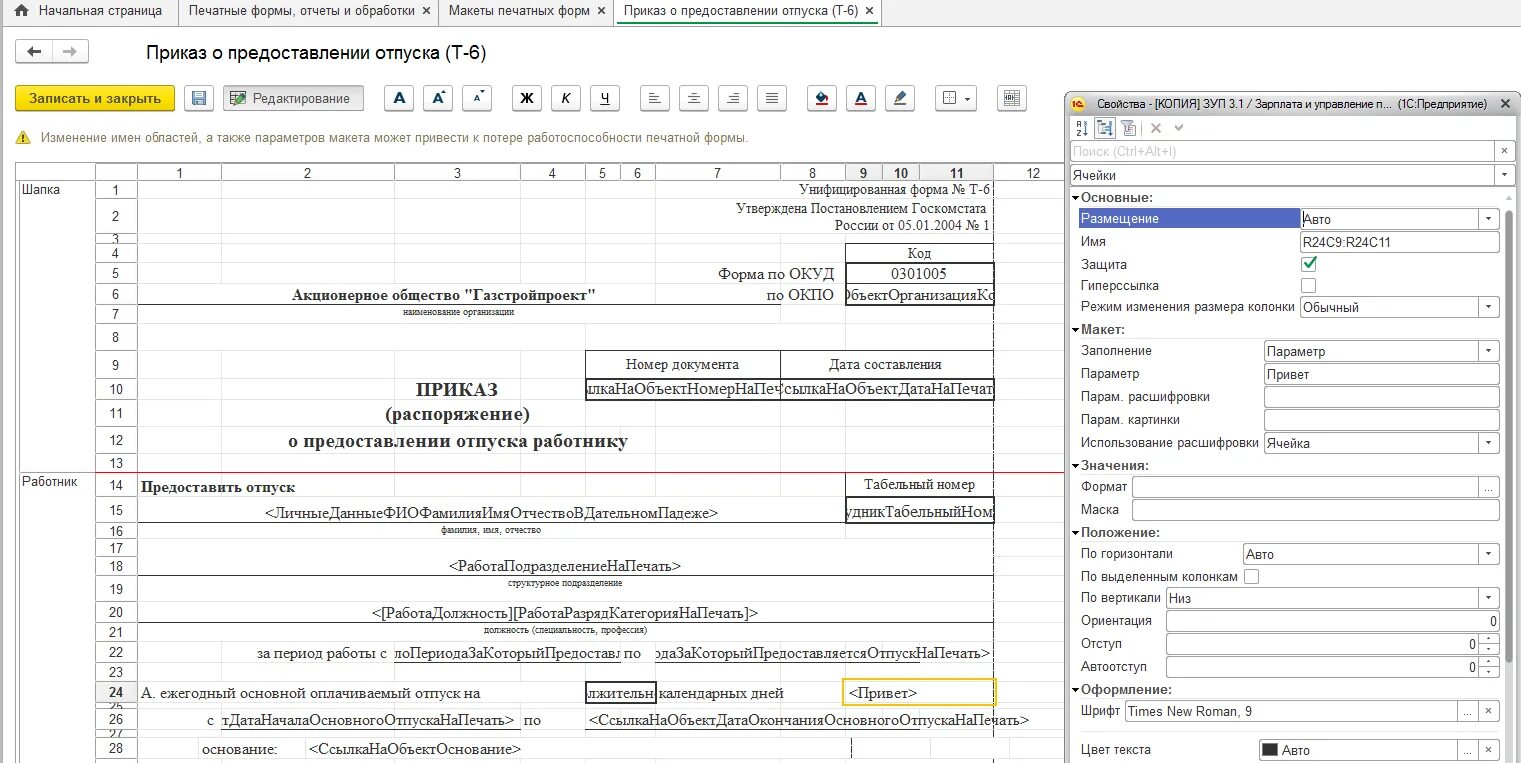Open the Размещение dropdown
This screenshot has height=763, width=1521.
coord(1489,219)
